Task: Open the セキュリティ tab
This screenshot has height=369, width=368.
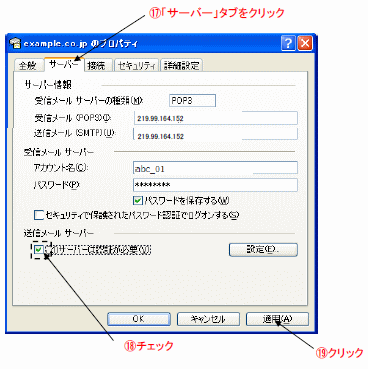Action: (137, 65)
